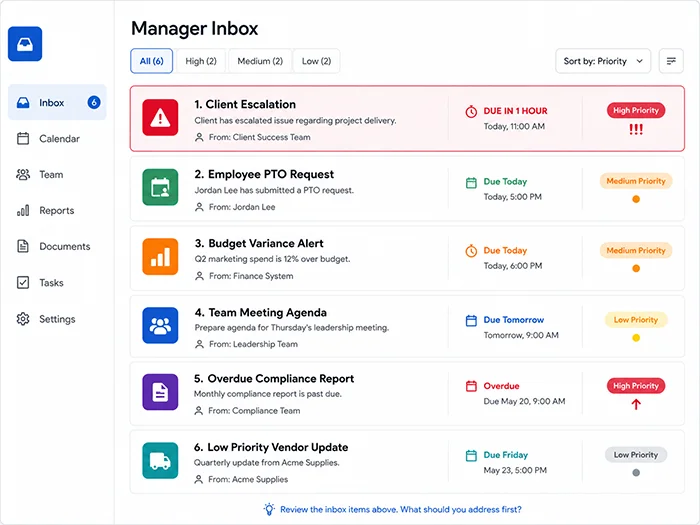The height and width of the screenshot is (525, 700).
Task: Click the orange dot under PTO Medium Priority
Action: click(636, 199)
